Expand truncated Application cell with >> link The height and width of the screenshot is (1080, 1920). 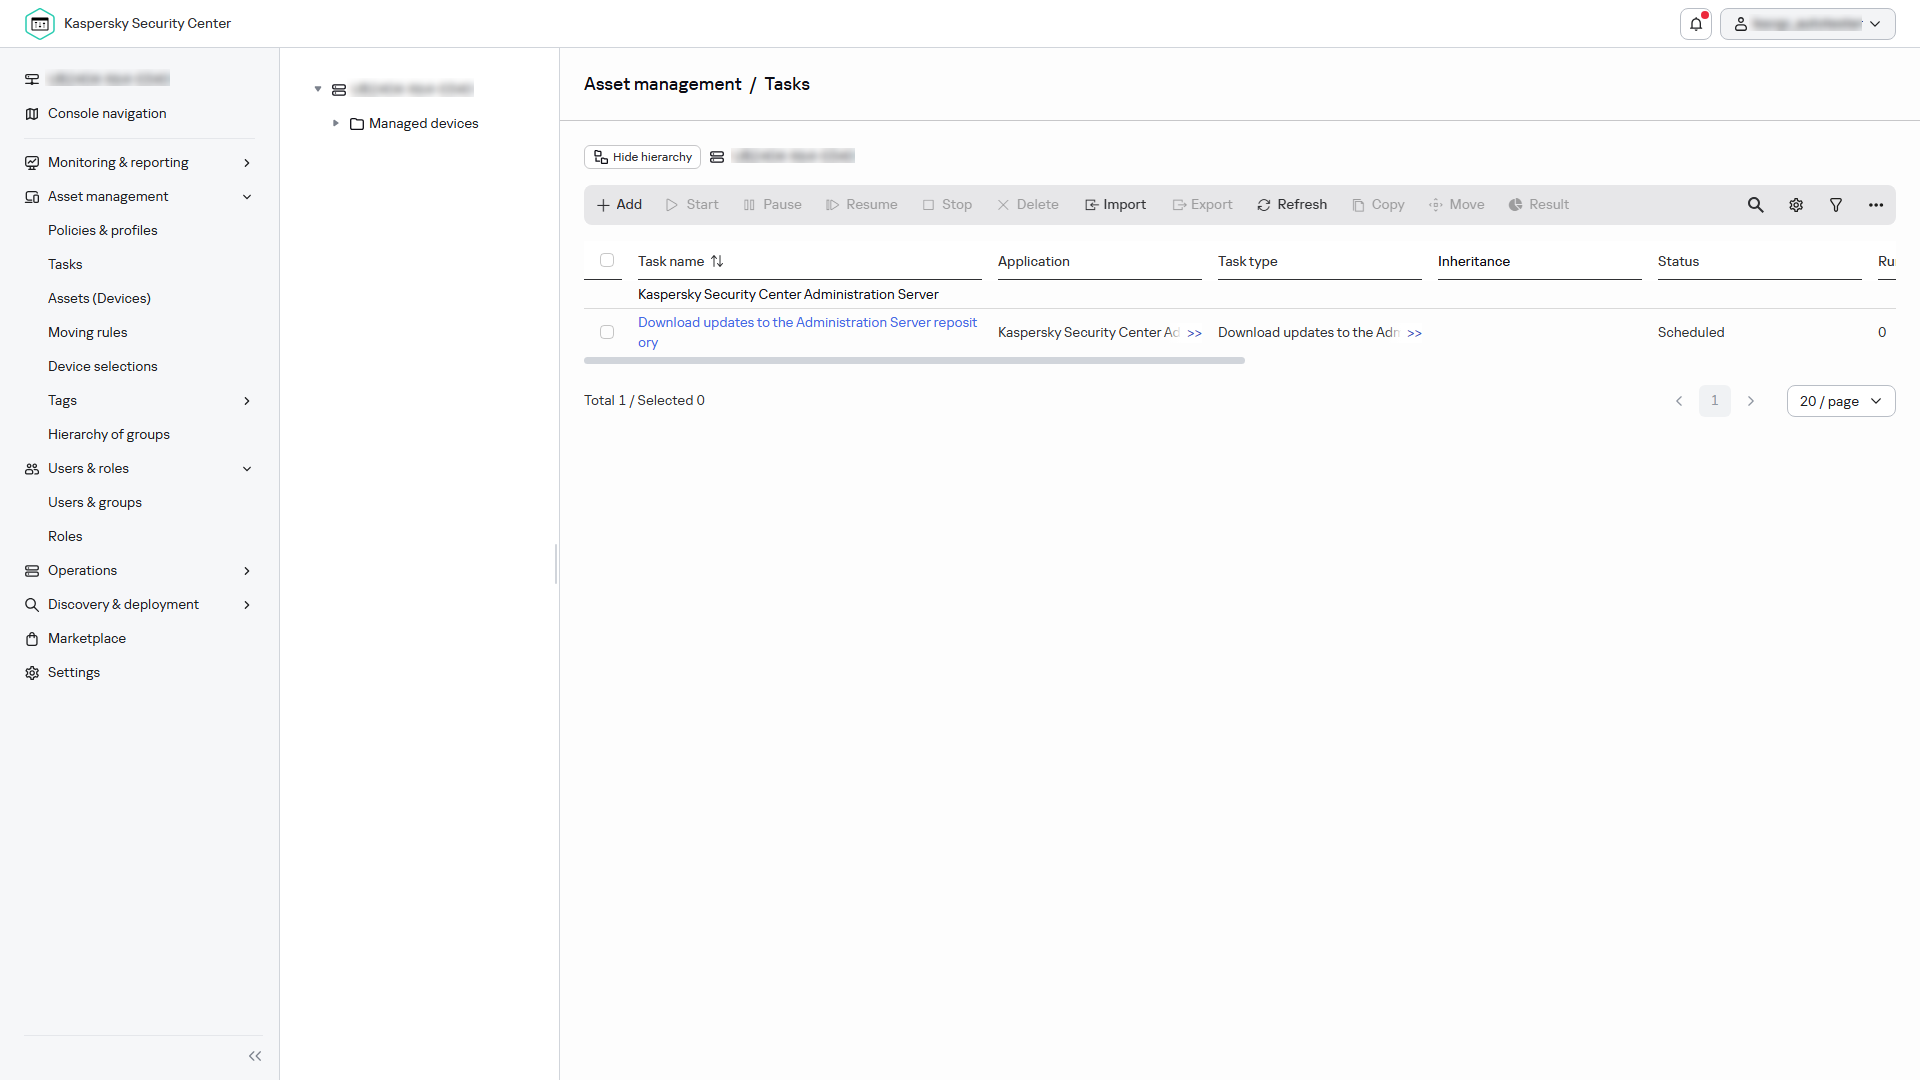[1194, 333]
